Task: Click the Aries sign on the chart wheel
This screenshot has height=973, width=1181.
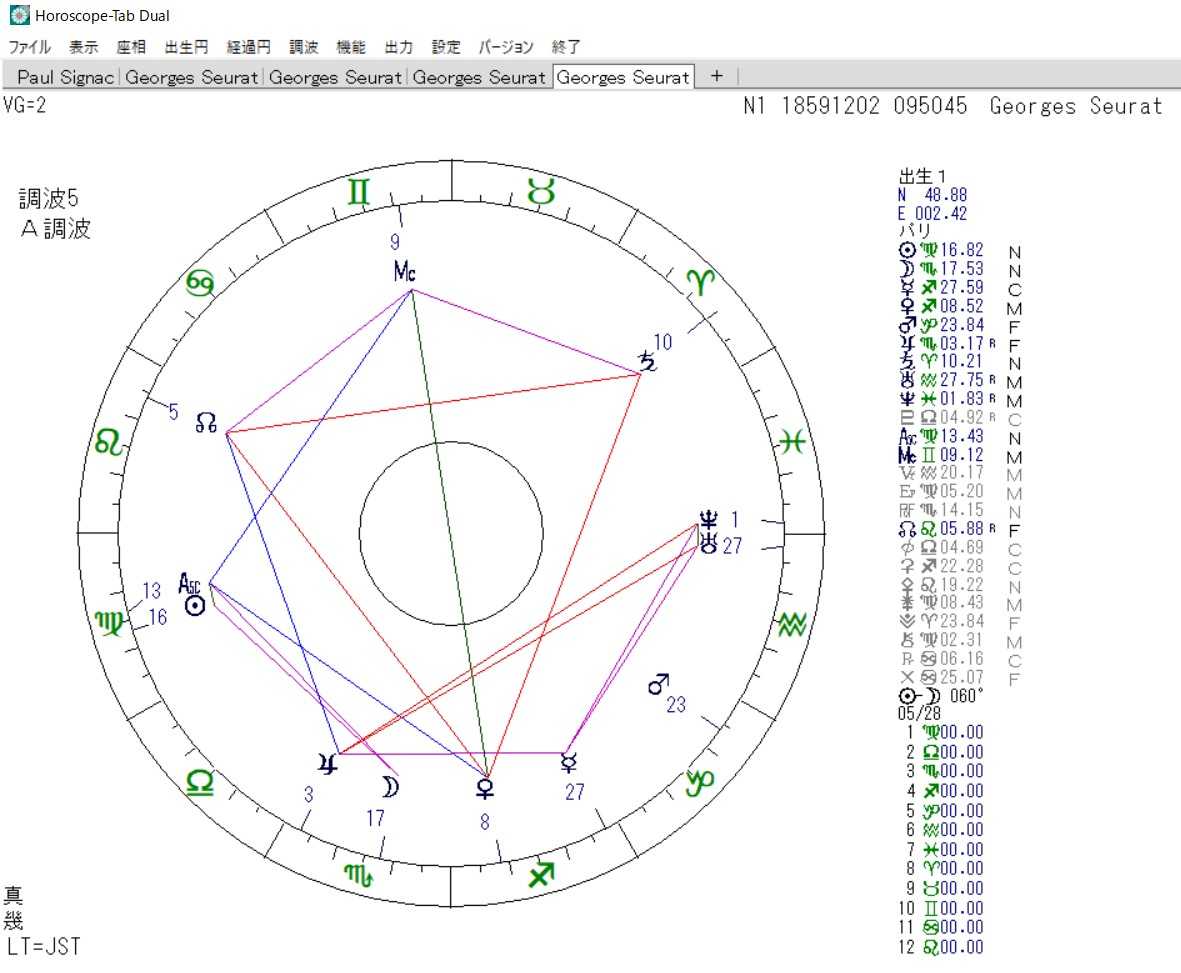Action: pos(700,282)
